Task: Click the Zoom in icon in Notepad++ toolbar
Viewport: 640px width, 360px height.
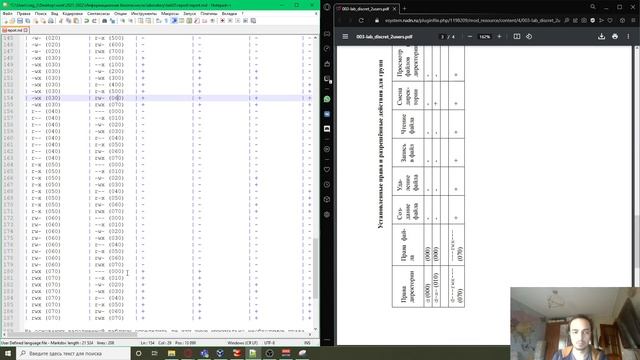Action: coord(123,21)
